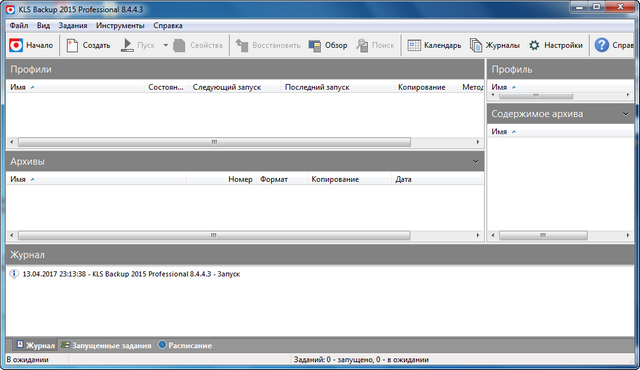Click Копирование column header in Профили
The width and height of the screenshot is (640, 370).
426,87
